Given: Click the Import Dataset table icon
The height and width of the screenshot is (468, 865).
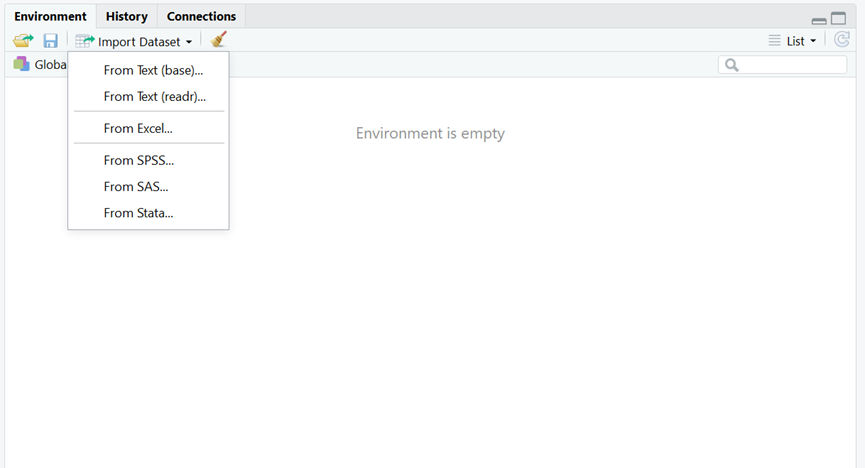Looking at the screenshot, I should (84, 41).
